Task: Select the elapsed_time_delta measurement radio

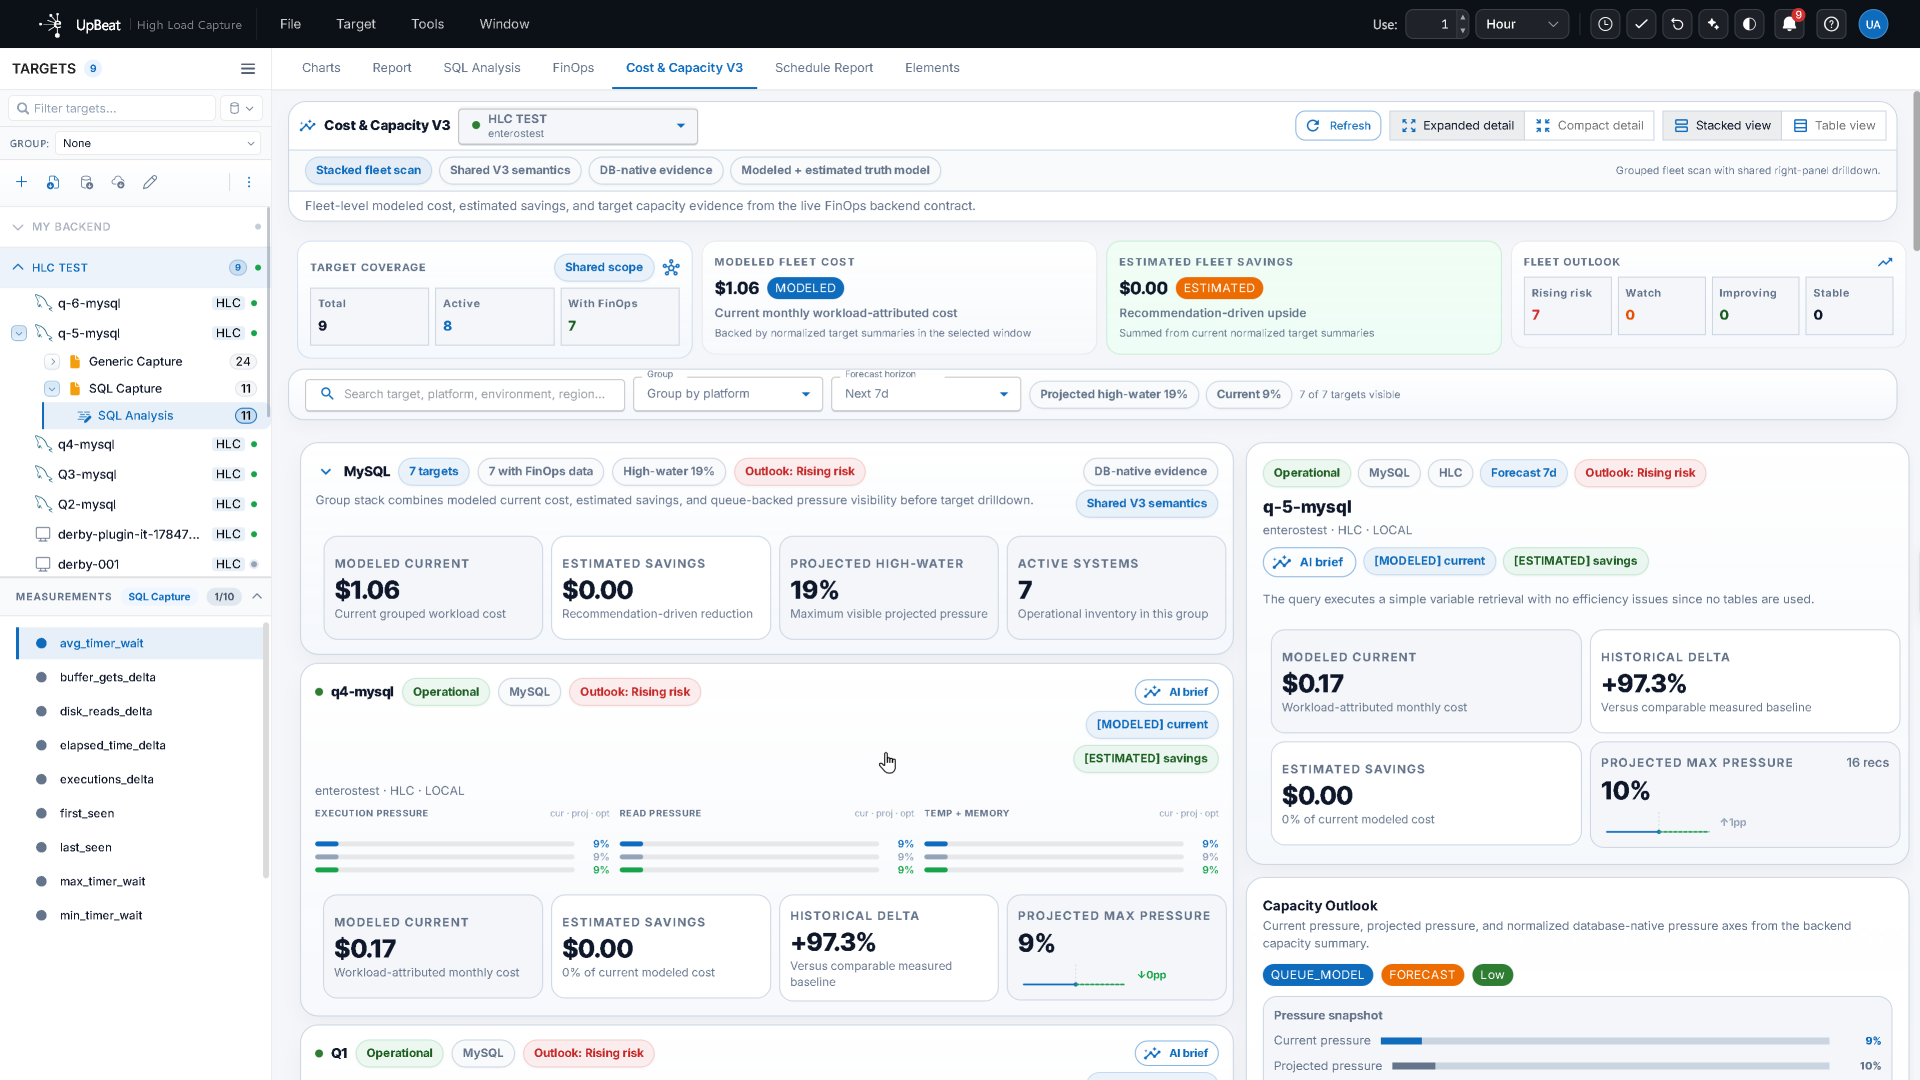Action: 41,745
